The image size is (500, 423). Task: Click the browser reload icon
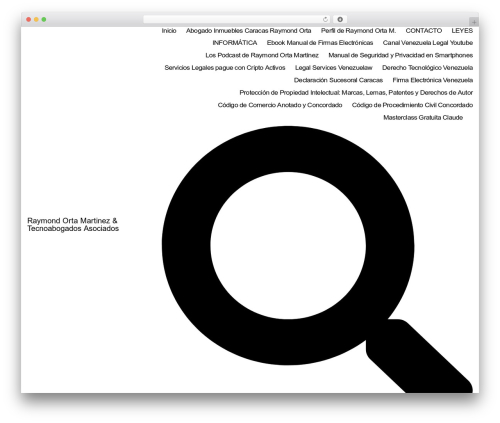click(x=325, y=19)
